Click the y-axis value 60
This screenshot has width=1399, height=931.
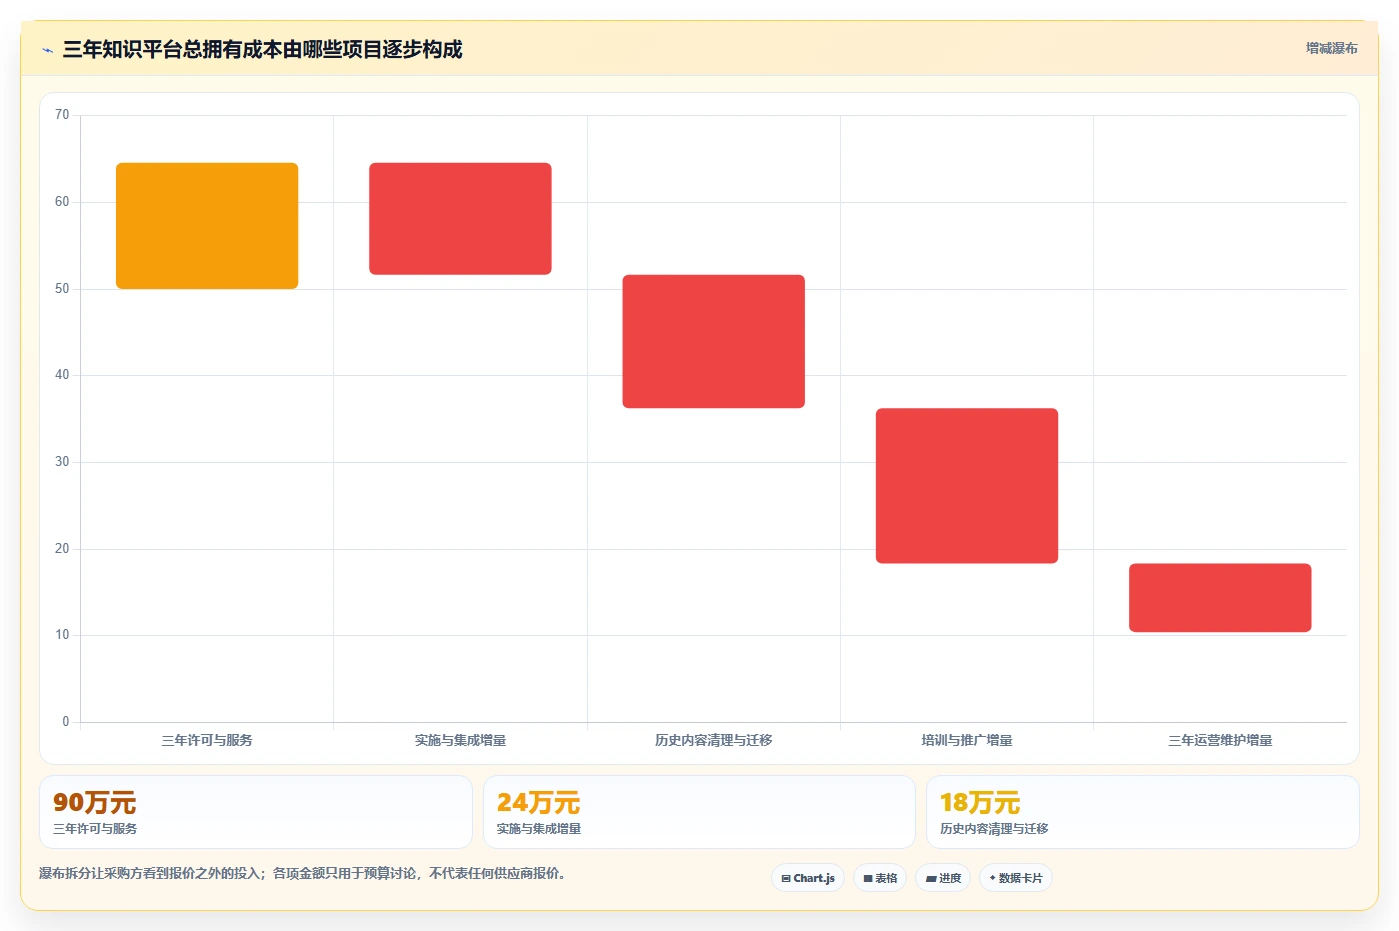[62, 202]
